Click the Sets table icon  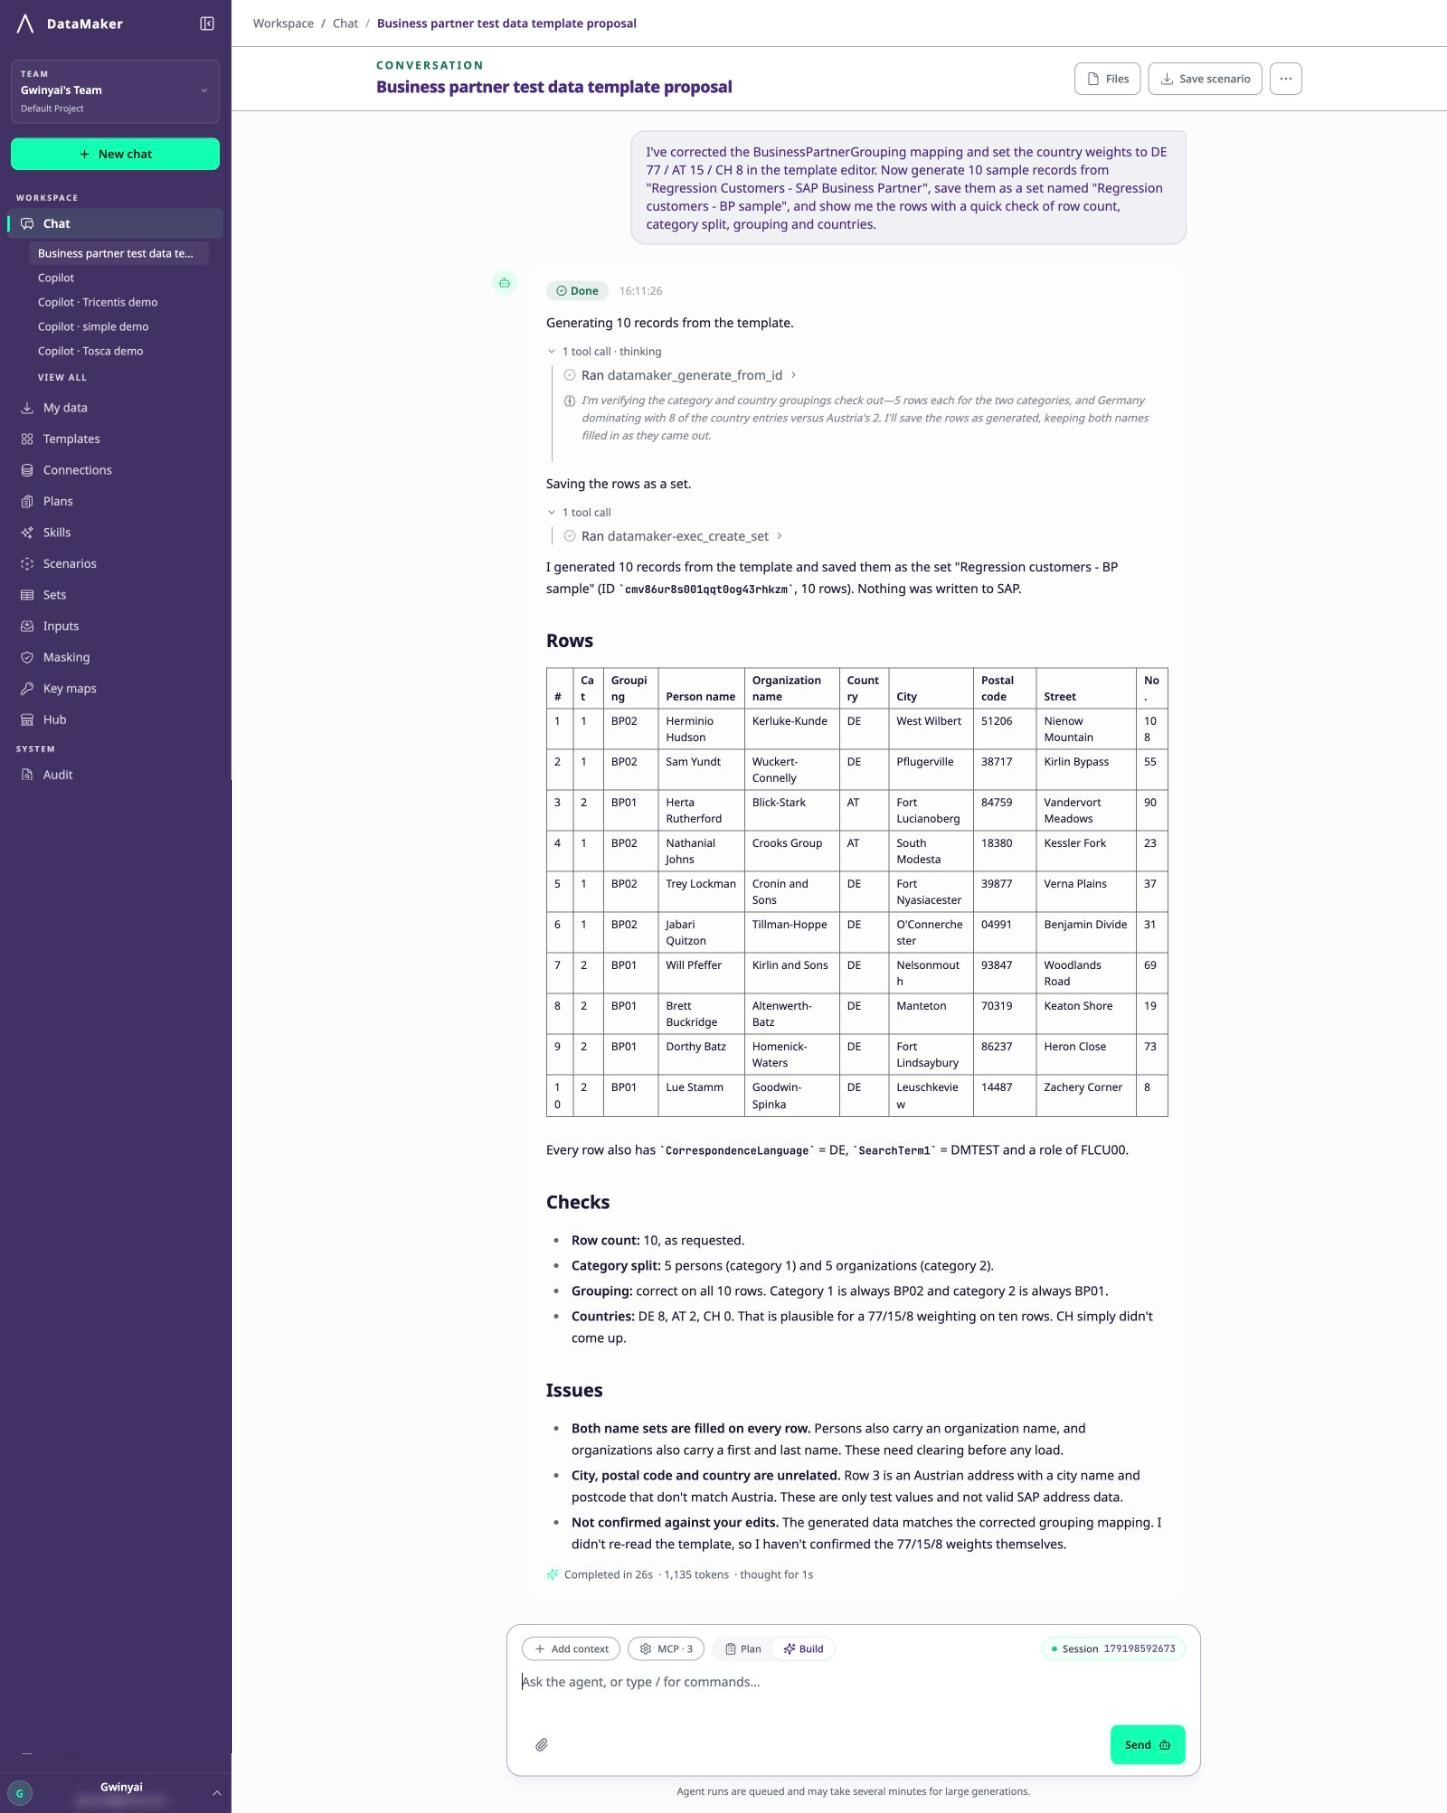coord(27,595)
